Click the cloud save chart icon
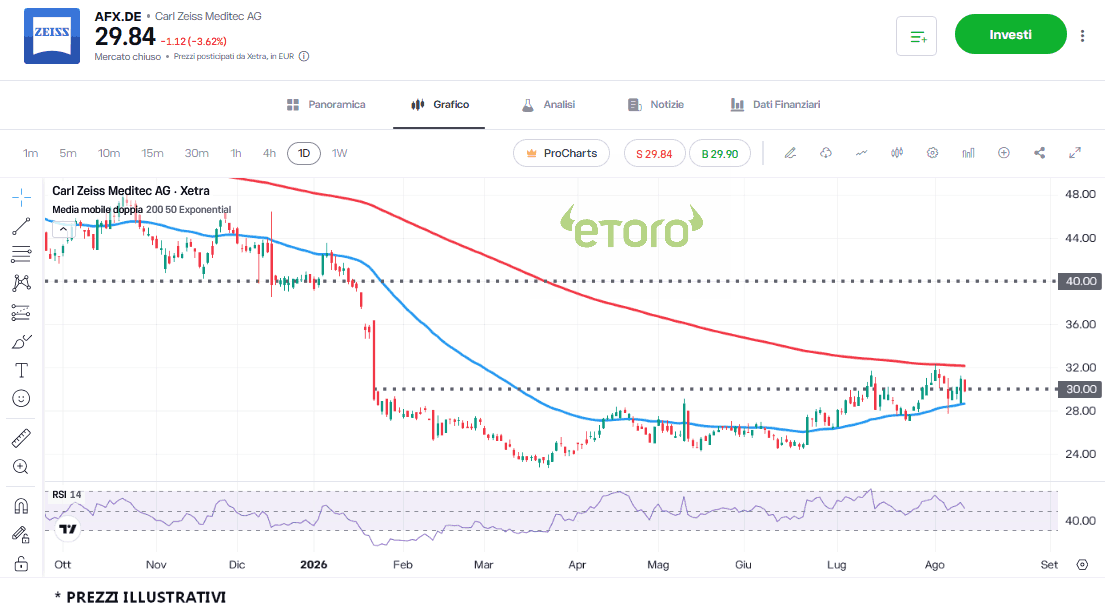Viewport: 1105px width, 607px height. tap(826, 153)
